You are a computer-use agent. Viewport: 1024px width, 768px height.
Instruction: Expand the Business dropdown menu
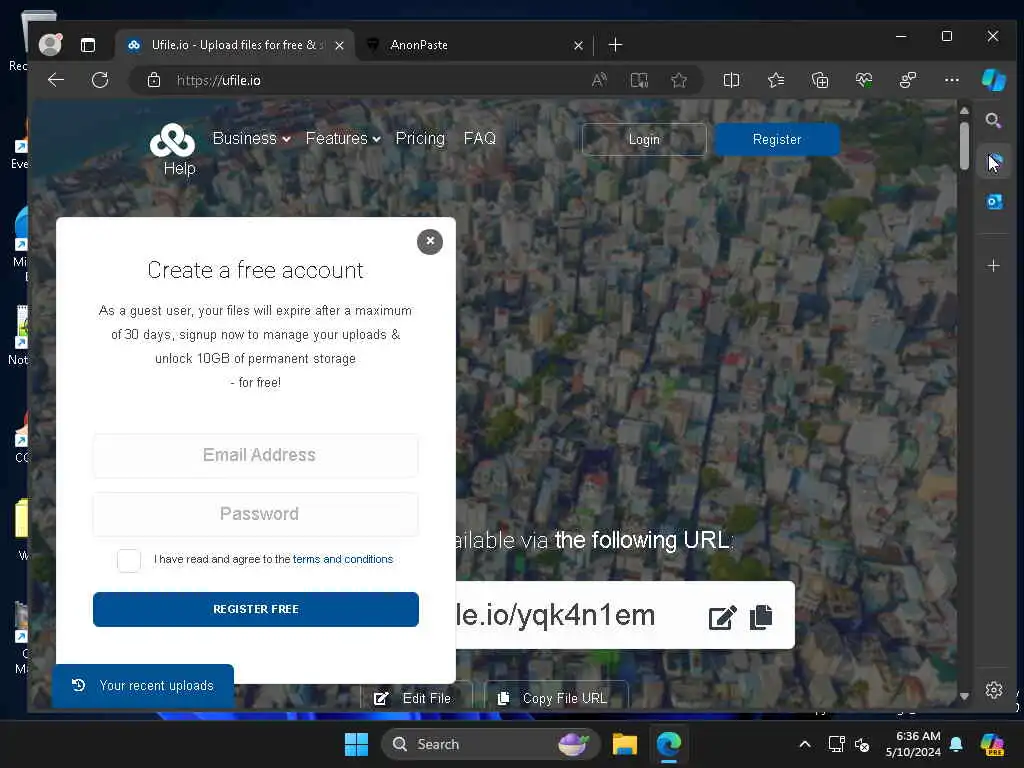(251, 138)
